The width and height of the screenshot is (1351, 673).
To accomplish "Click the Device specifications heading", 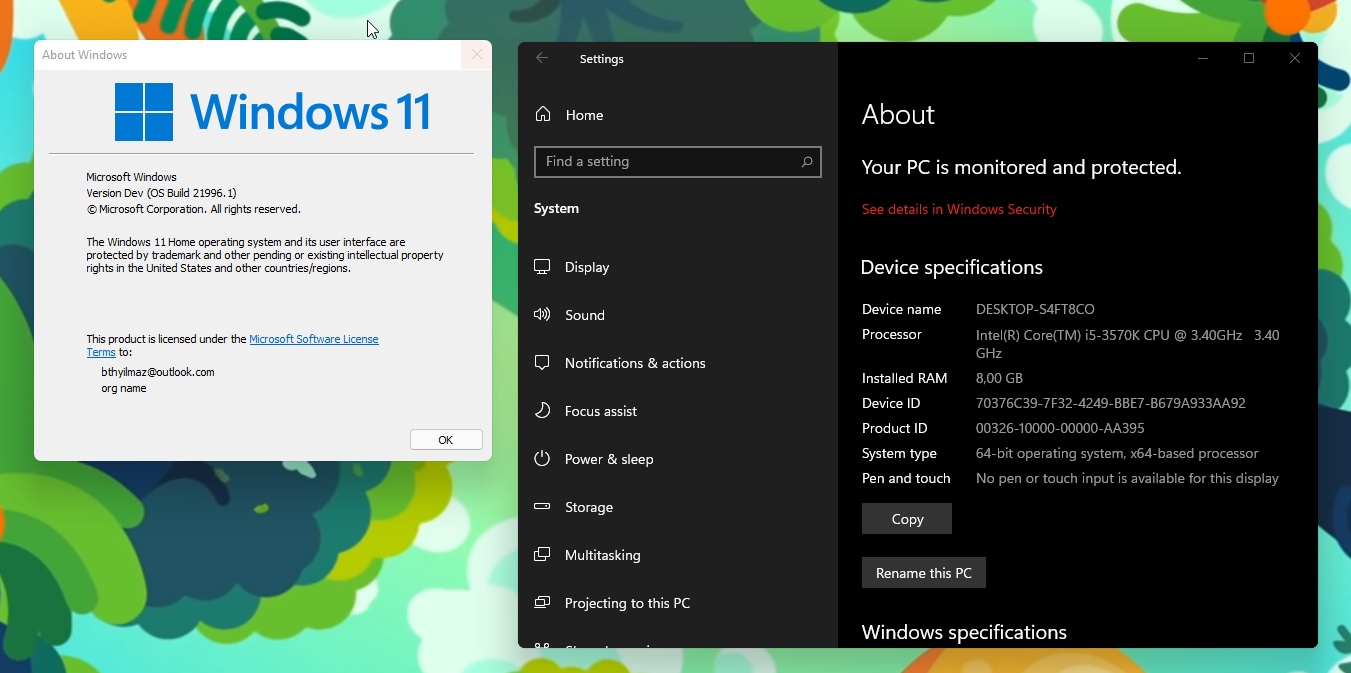I will (952, 267).
